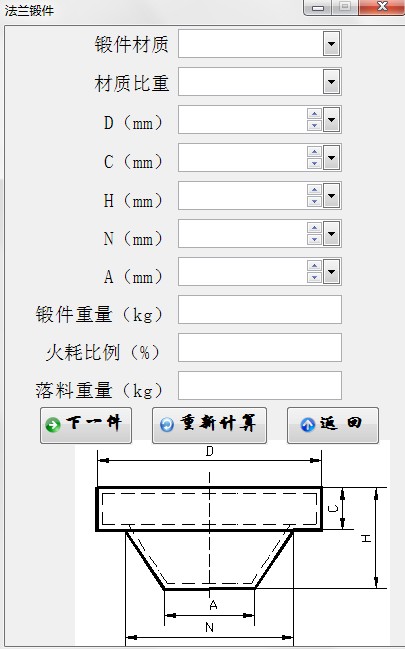
Task: Click the 火耗比例 (%) text field
Action: point(260,348)
